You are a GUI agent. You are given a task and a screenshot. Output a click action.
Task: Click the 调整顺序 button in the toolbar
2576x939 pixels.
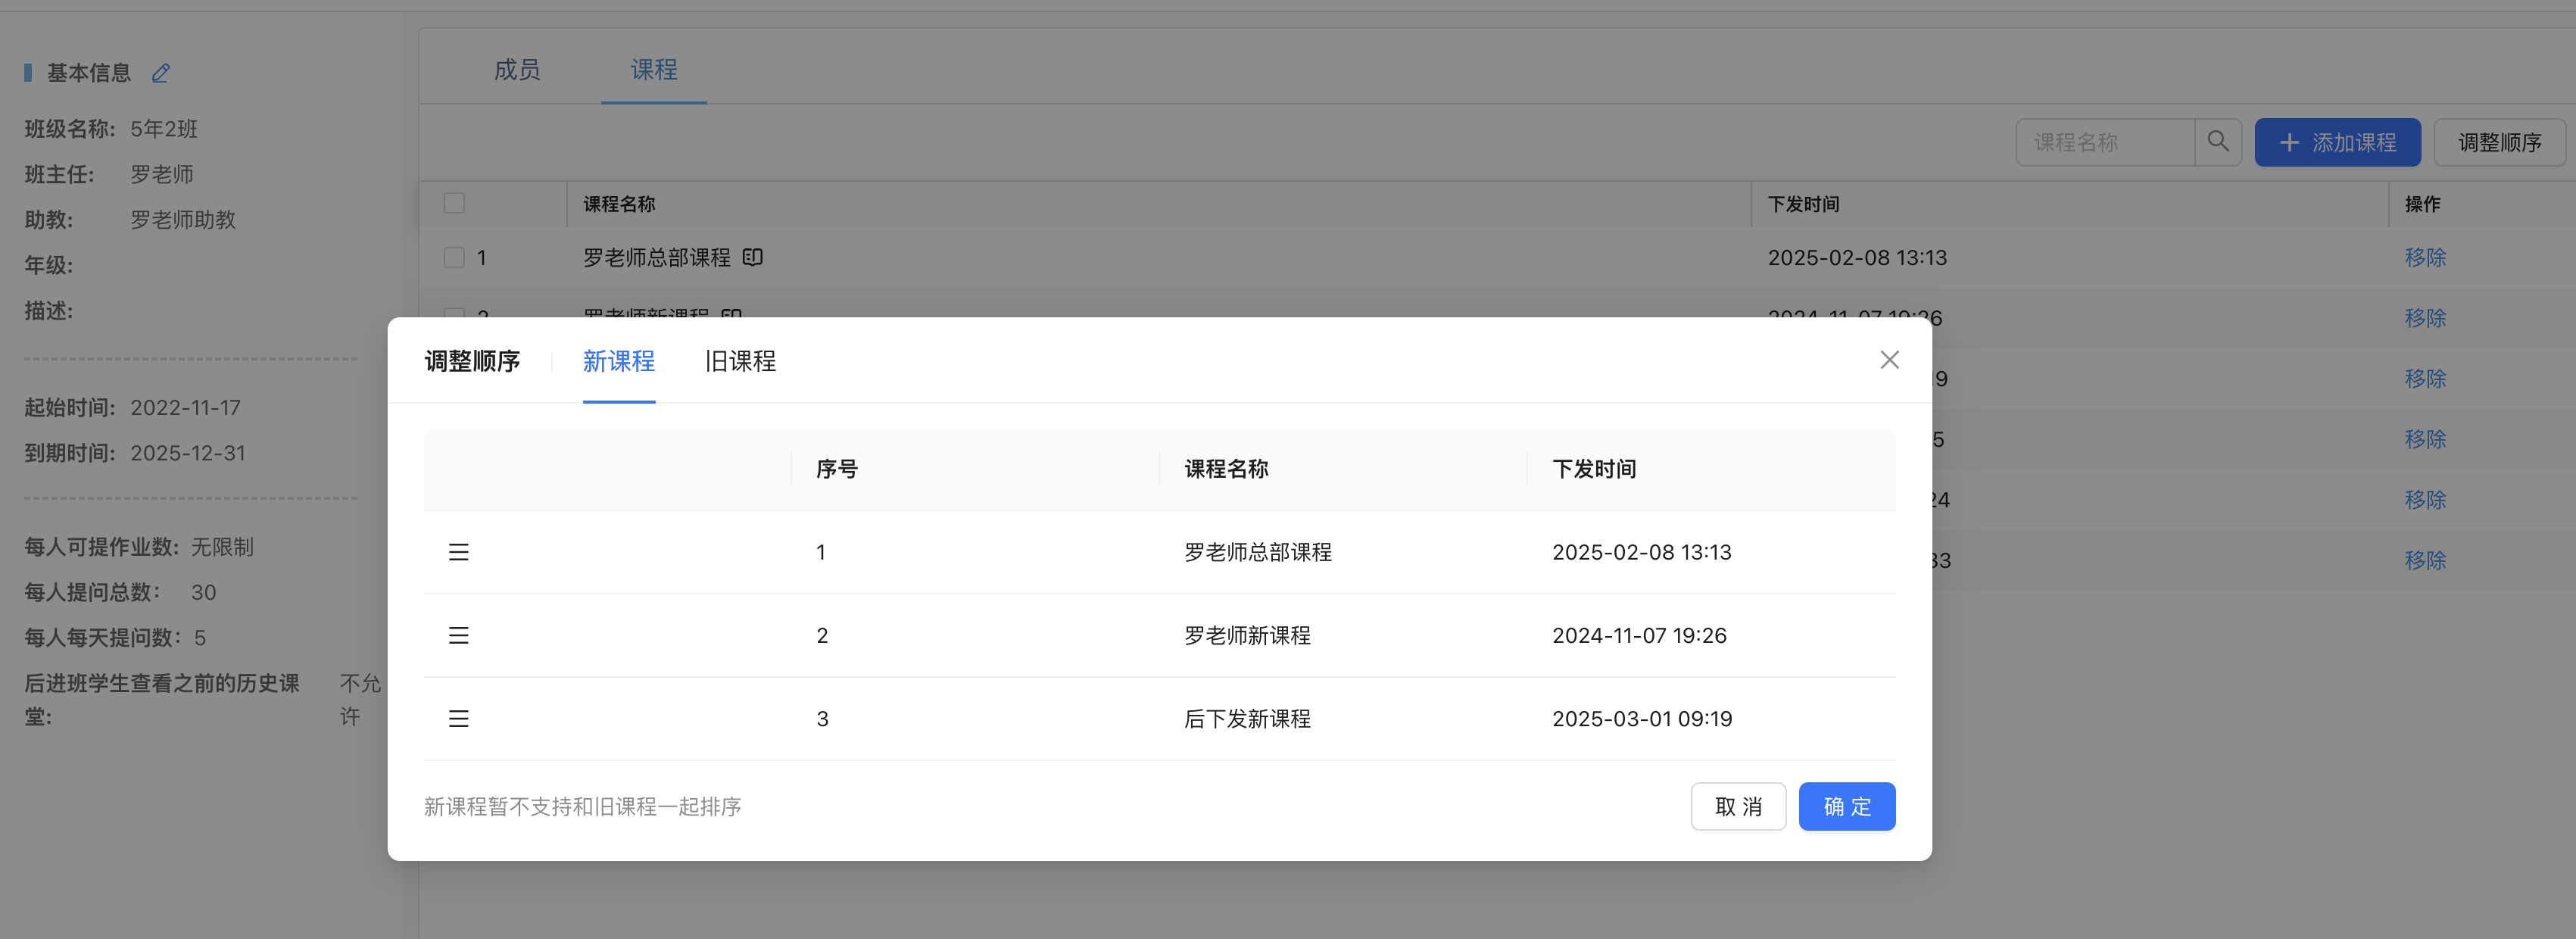point(2500,142)
